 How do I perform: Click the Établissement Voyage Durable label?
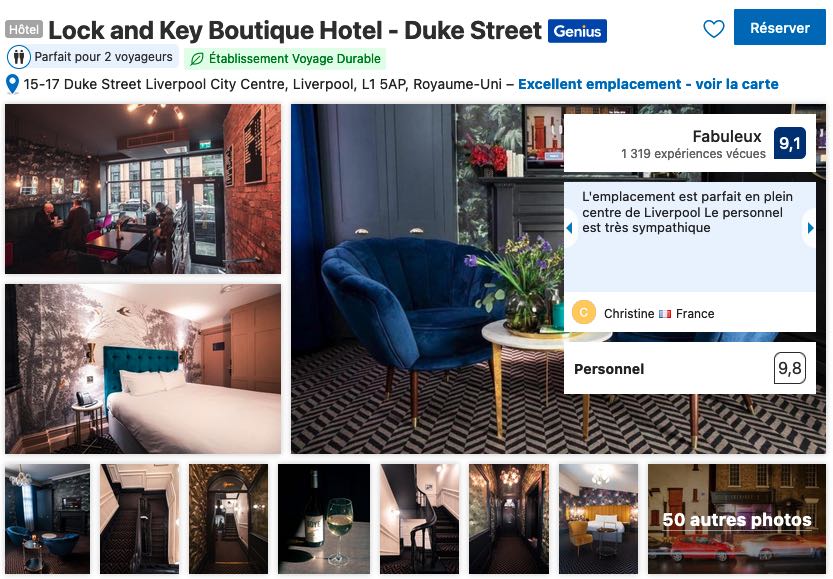[294, 59]
